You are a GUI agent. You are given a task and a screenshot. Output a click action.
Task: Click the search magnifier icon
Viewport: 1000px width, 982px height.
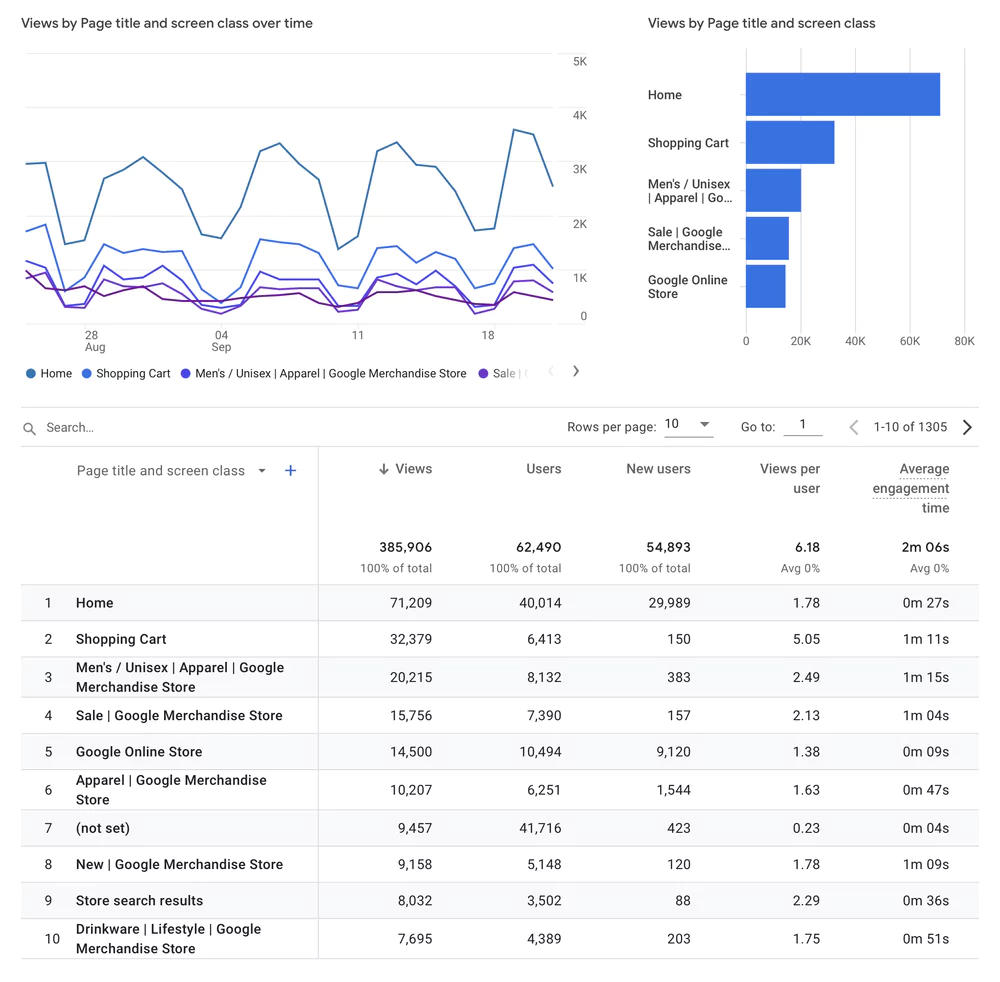coord(29,427)
